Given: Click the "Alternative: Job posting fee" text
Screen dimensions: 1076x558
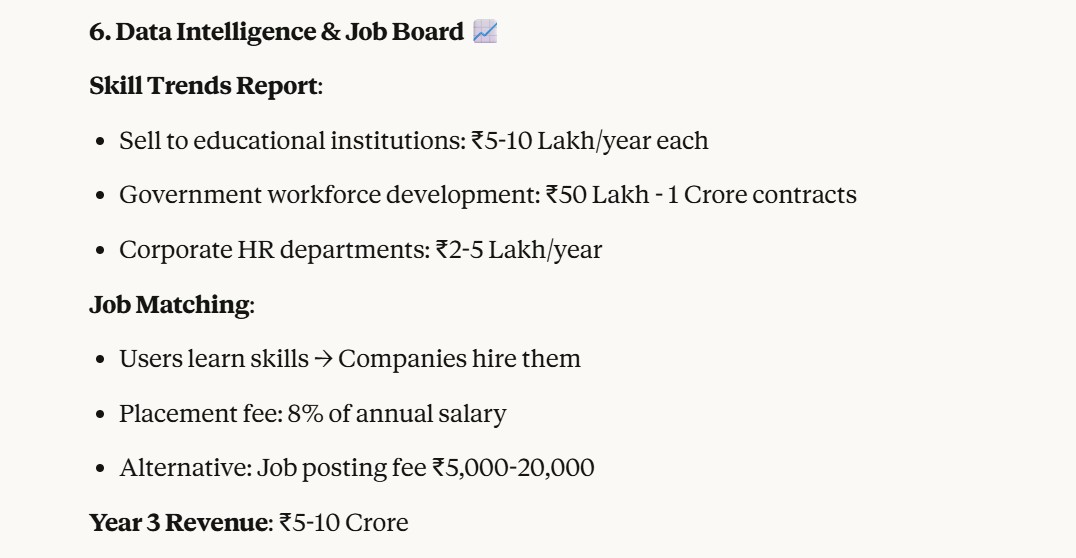Looking at the screenshot, I should (x=273, y=467).
